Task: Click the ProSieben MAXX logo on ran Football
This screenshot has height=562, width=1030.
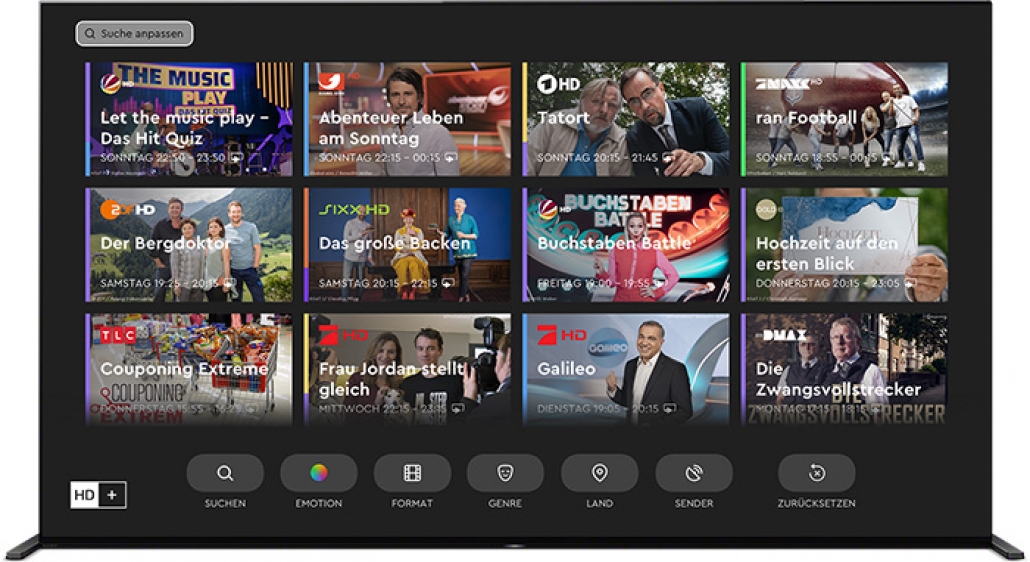Action: pyautogui.click(x=788, y=84)
